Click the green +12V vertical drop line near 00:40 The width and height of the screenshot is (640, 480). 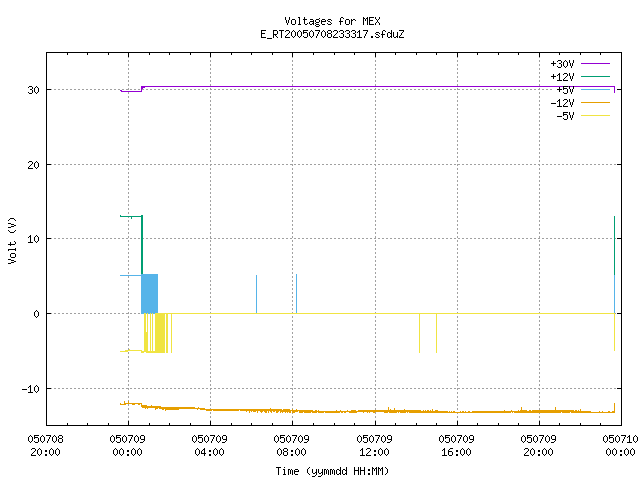142,245
